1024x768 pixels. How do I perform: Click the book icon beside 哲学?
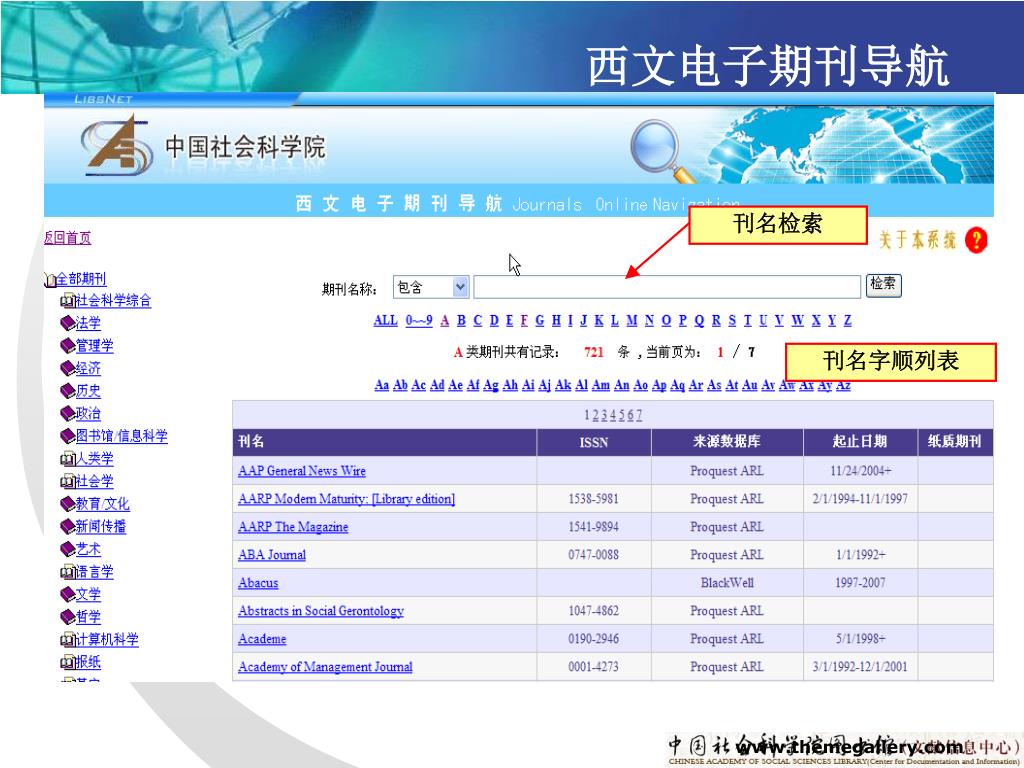67,617
